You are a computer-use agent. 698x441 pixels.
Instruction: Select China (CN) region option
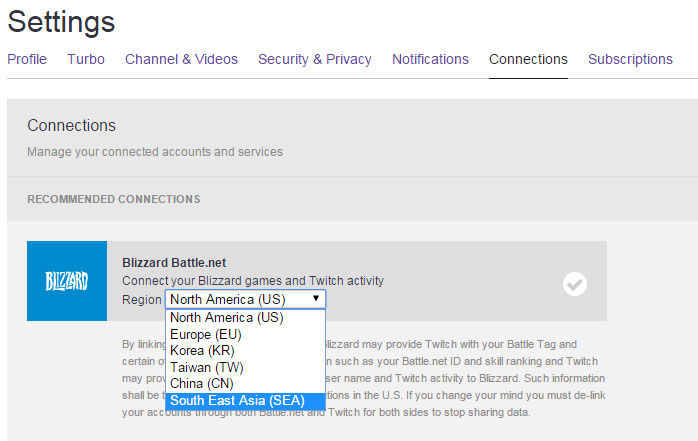[245, 384]
